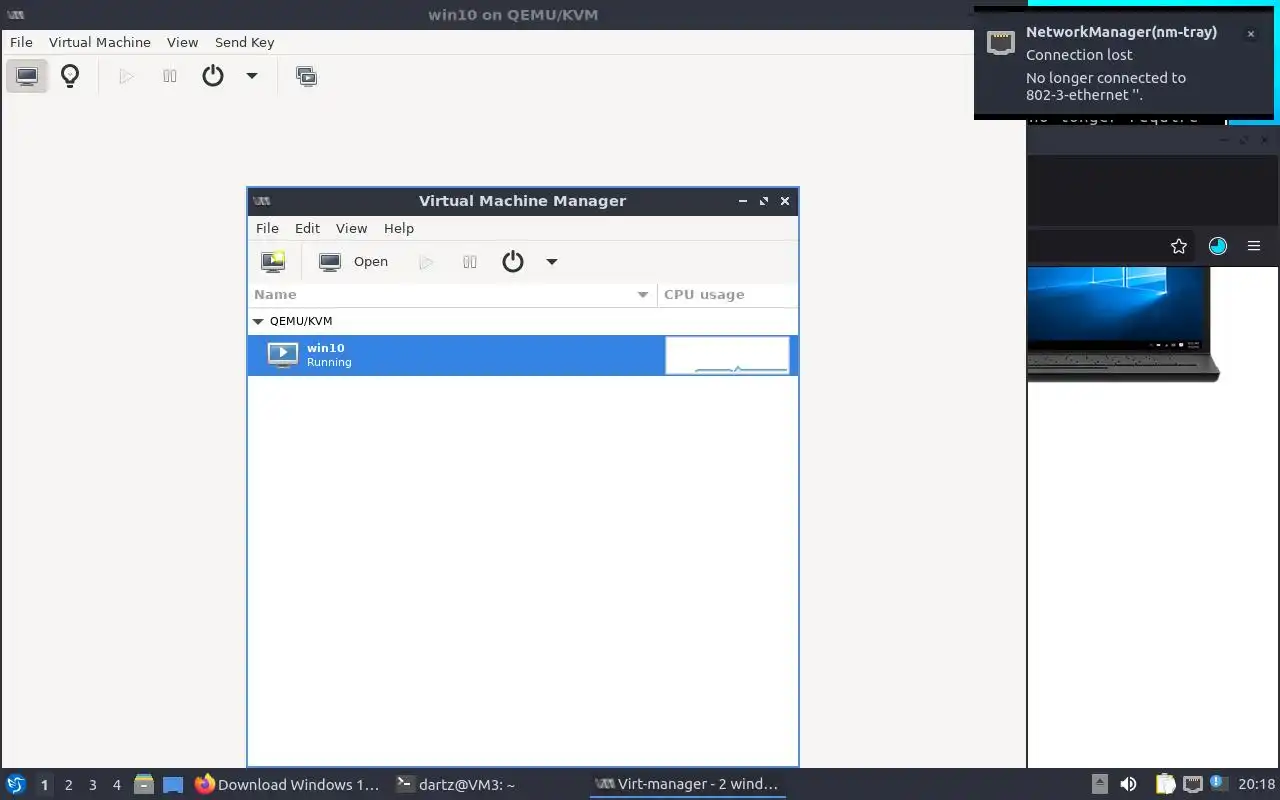Open the file manager icon on taskbar
1280x800 pixels.
(144, 785)
